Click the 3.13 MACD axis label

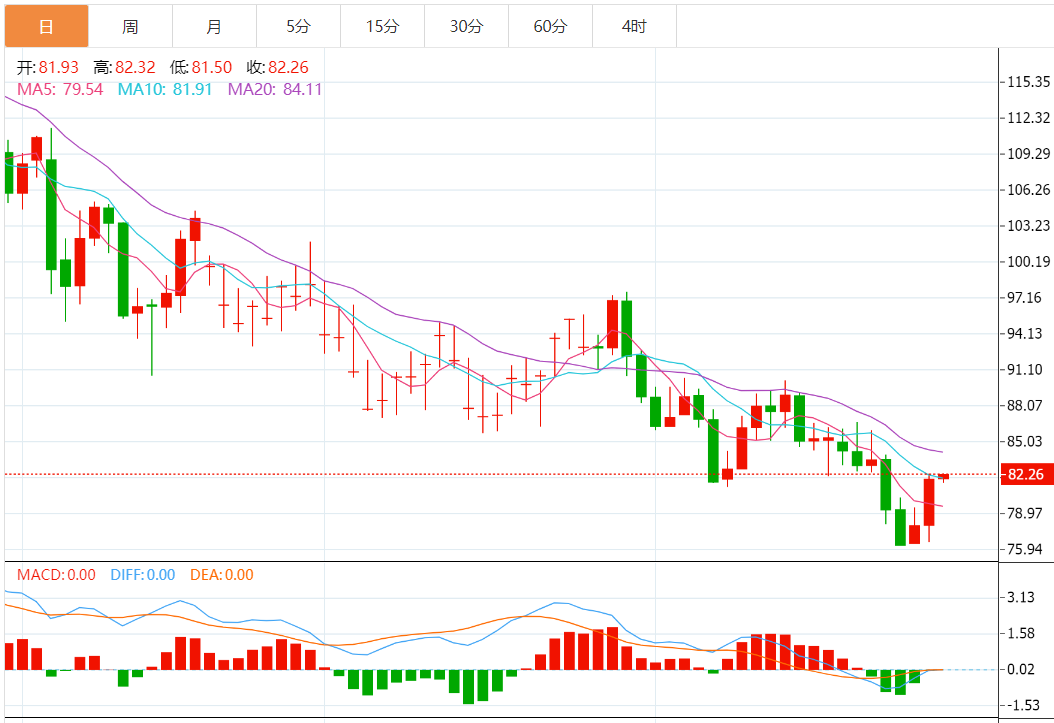[1021, 597]
